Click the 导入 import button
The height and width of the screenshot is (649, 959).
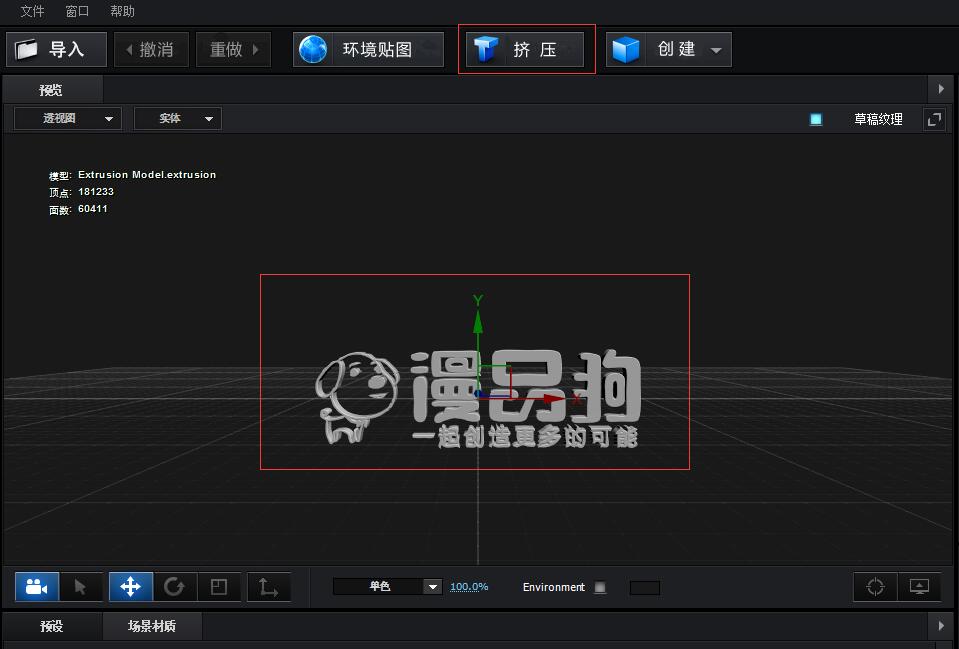[x=56, y=50]
